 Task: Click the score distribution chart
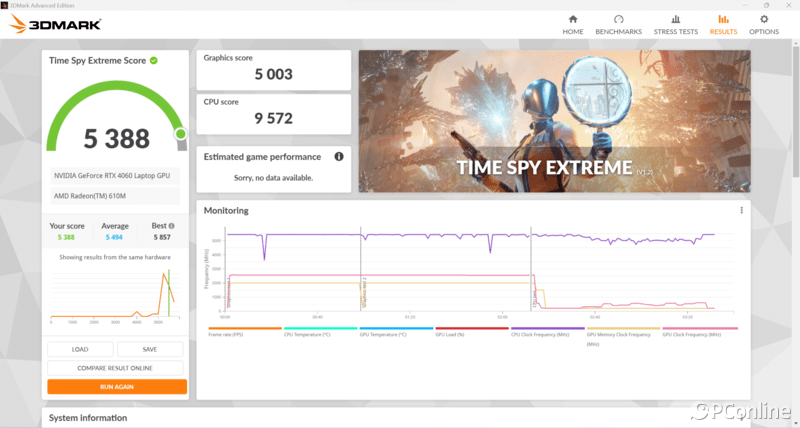pyautogui.click(x=115, y=295)
